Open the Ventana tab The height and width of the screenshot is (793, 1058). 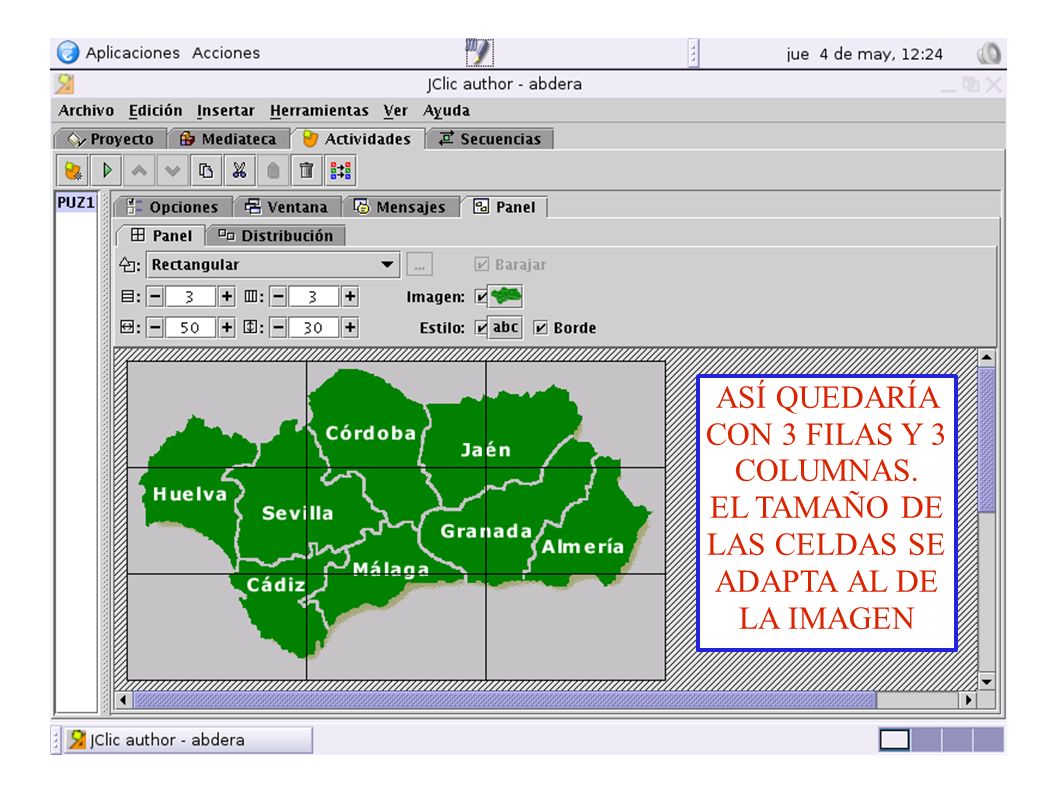(x=287, y=207)
